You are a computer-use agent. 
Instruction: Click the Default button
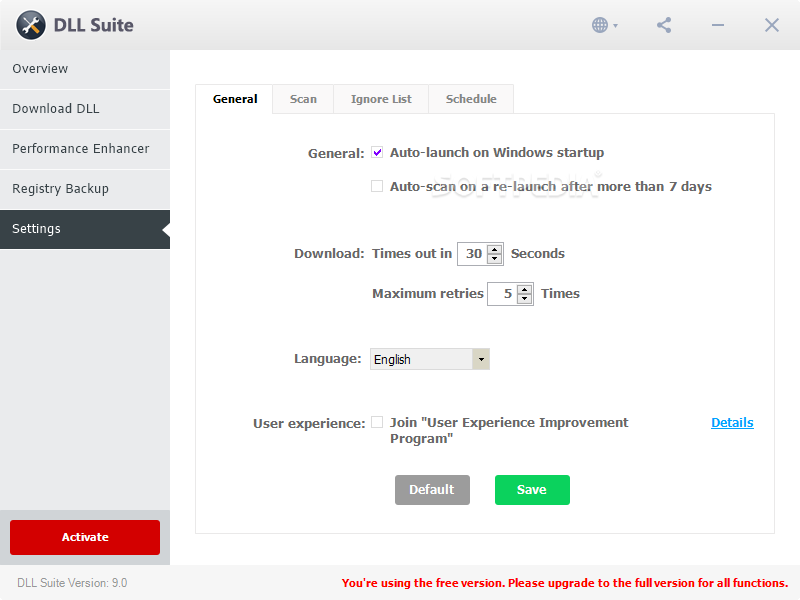pyautogui.click(x=432, y=490)
